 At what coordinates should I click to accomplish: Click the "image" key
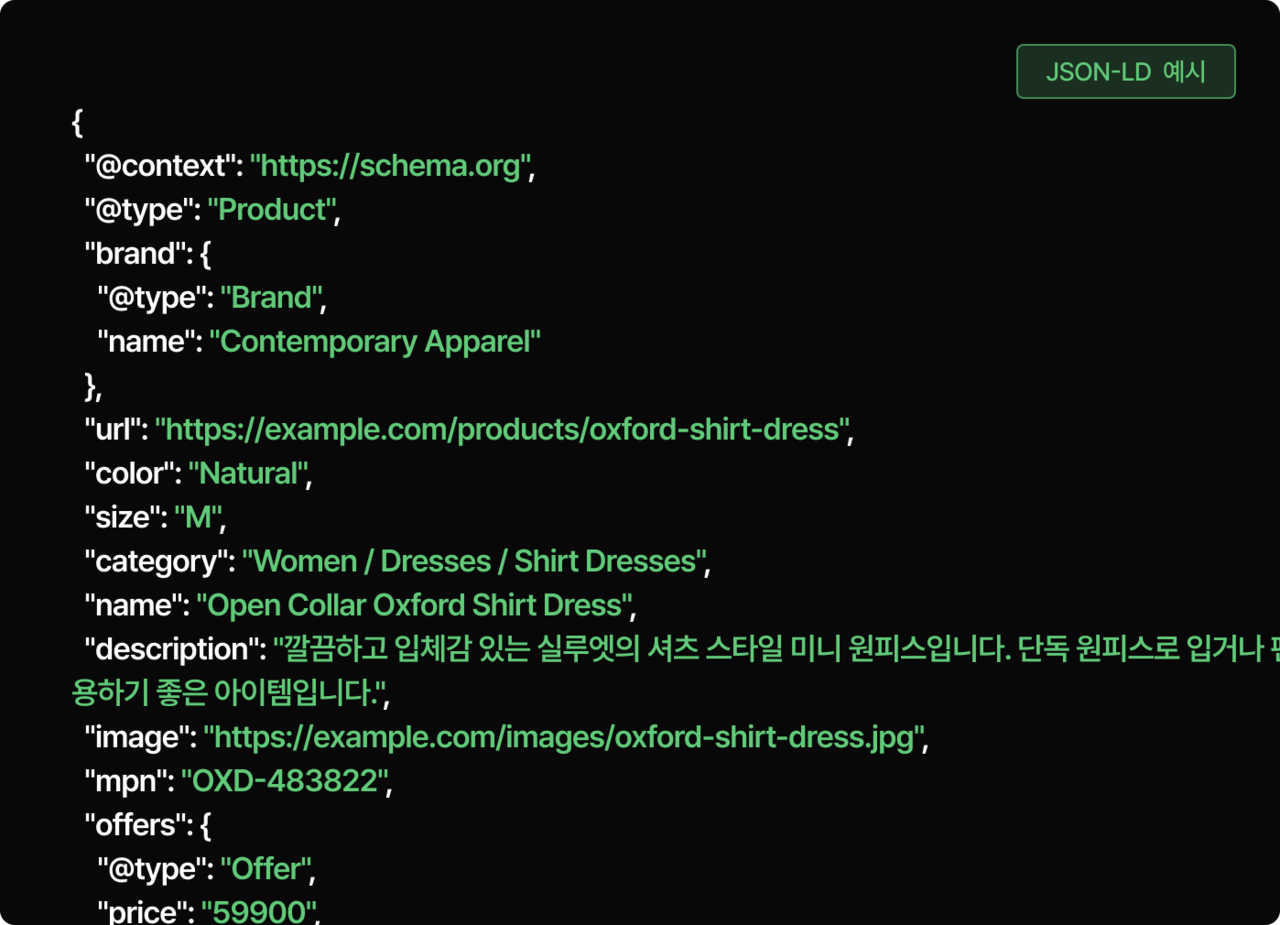[138, 738]
